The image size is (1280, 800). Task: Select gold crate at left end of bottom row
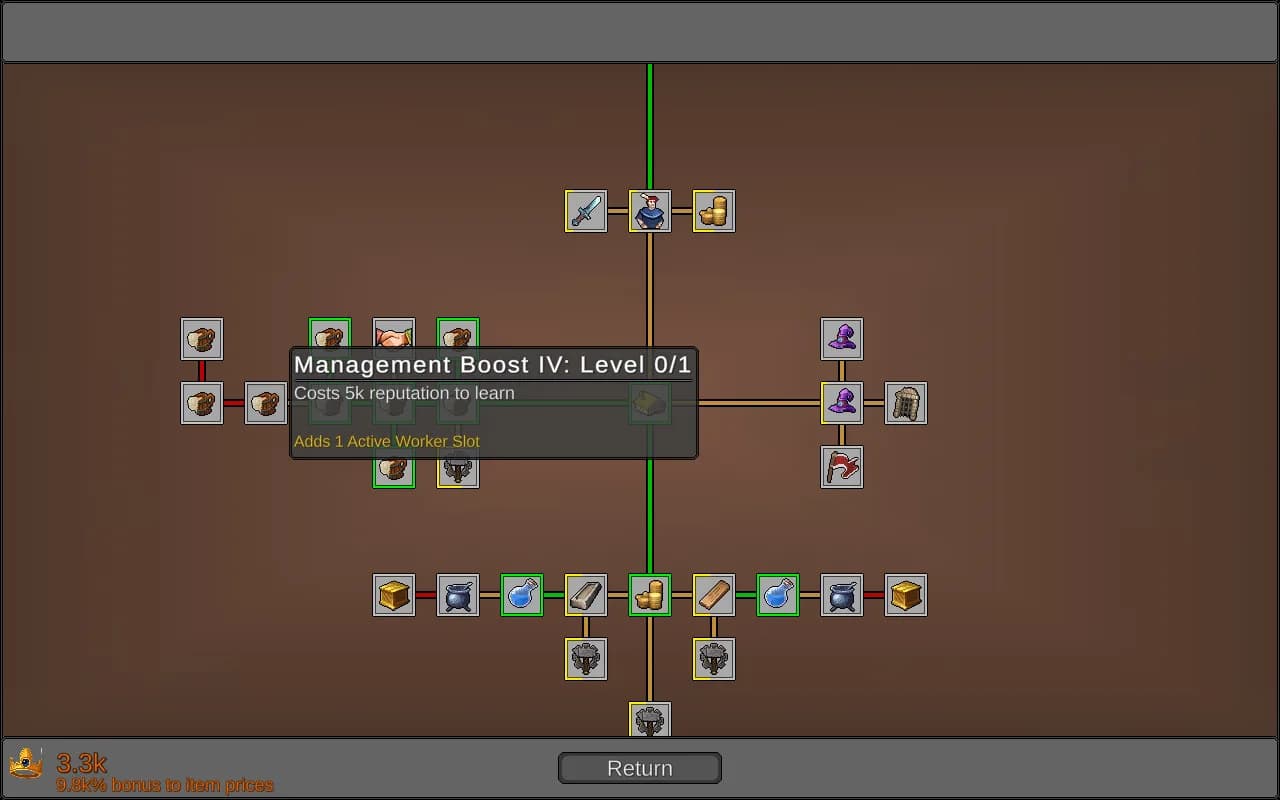pos(394,595)
